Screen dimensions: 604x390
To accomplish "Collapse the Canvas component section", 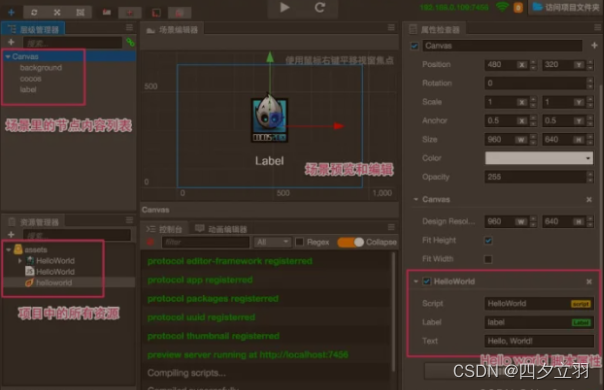I will point(416,200).
